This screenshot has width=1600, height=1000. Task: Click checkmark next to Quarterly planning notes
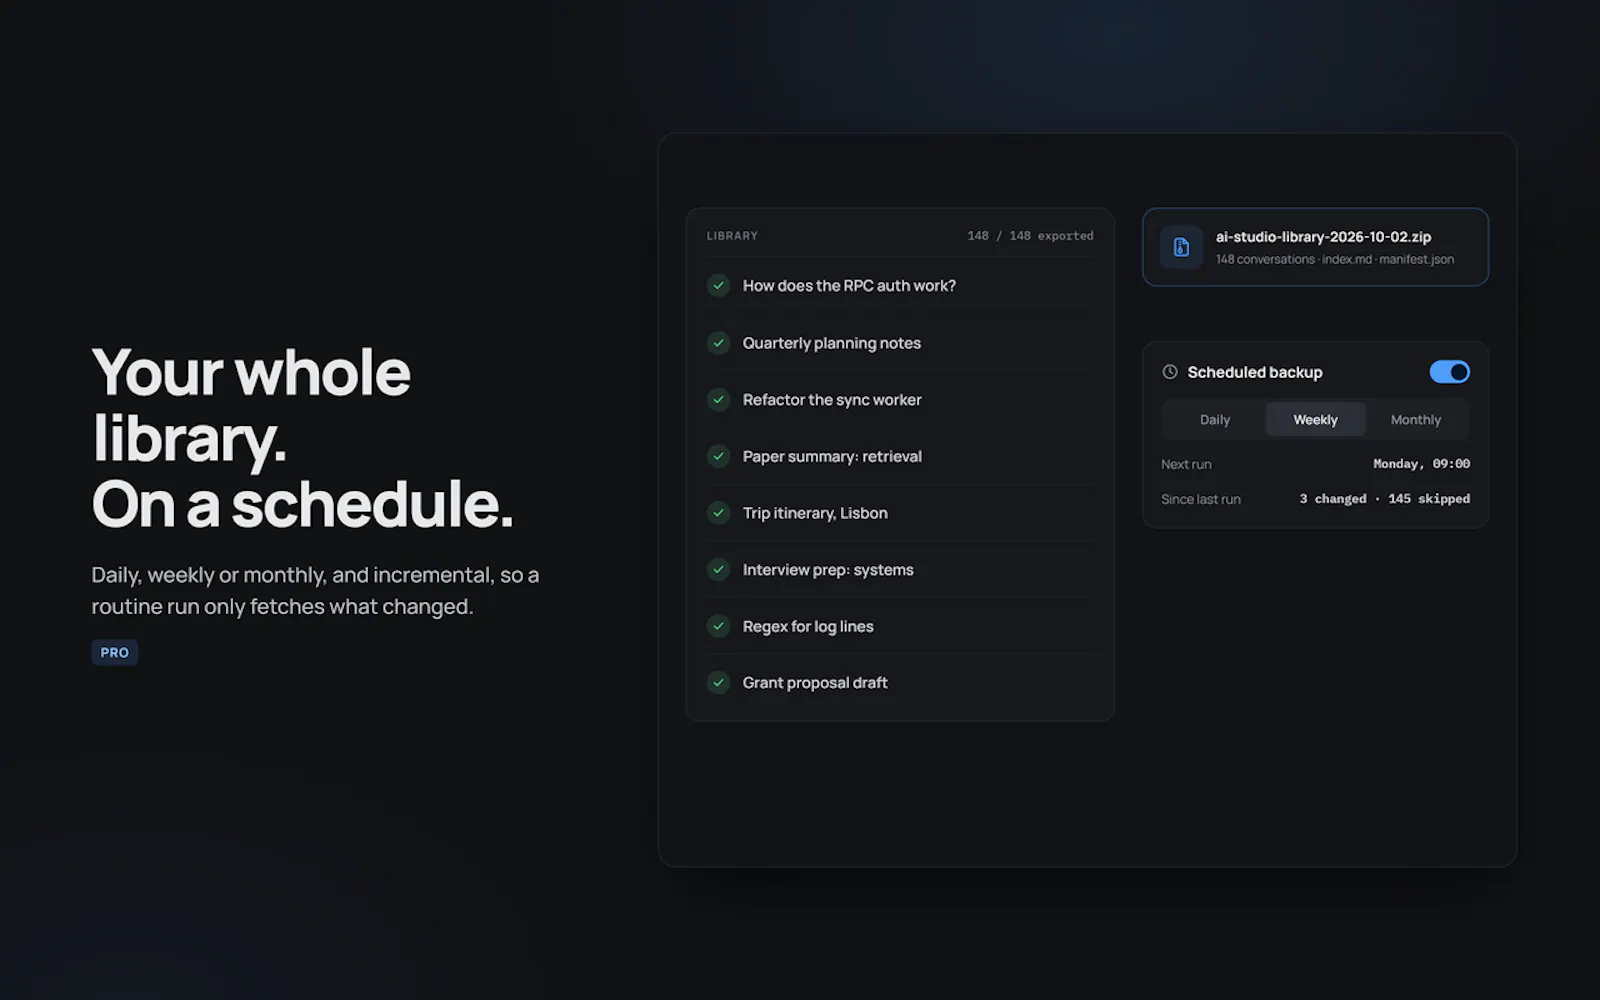tap(718, 343)
